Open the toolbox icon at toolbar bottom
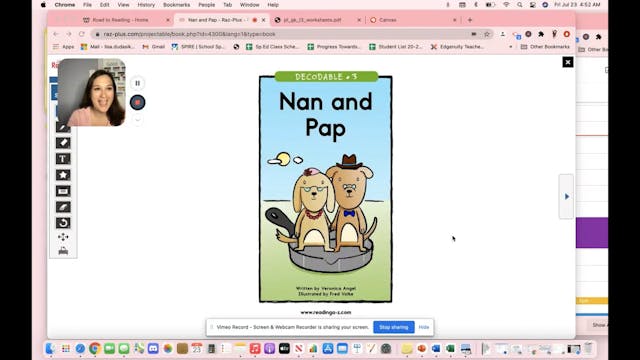640x360 pixels. click(x=63, y=251)
